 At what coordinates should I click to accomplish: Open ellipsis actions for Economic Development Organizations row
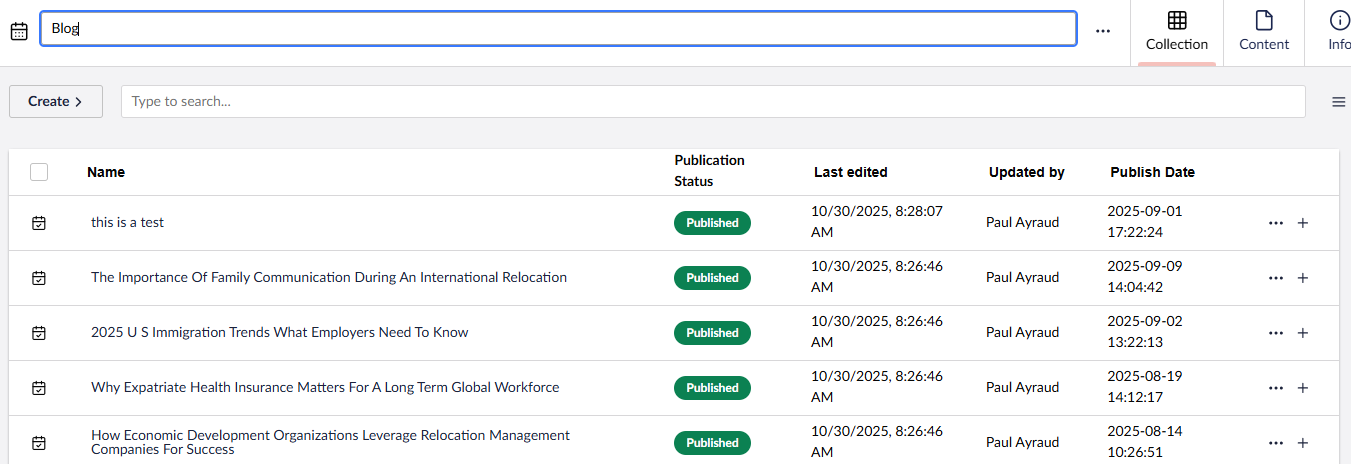point(1275,443)
